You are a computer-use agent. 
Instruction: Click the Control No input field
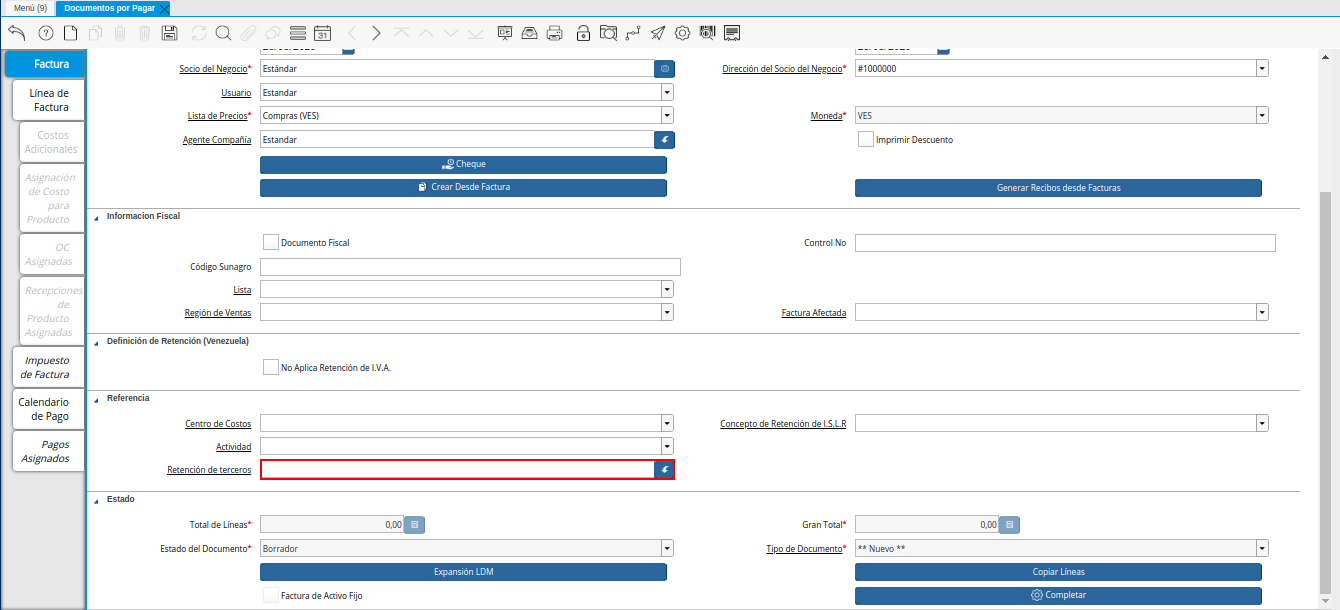[x=1065, y=243]
